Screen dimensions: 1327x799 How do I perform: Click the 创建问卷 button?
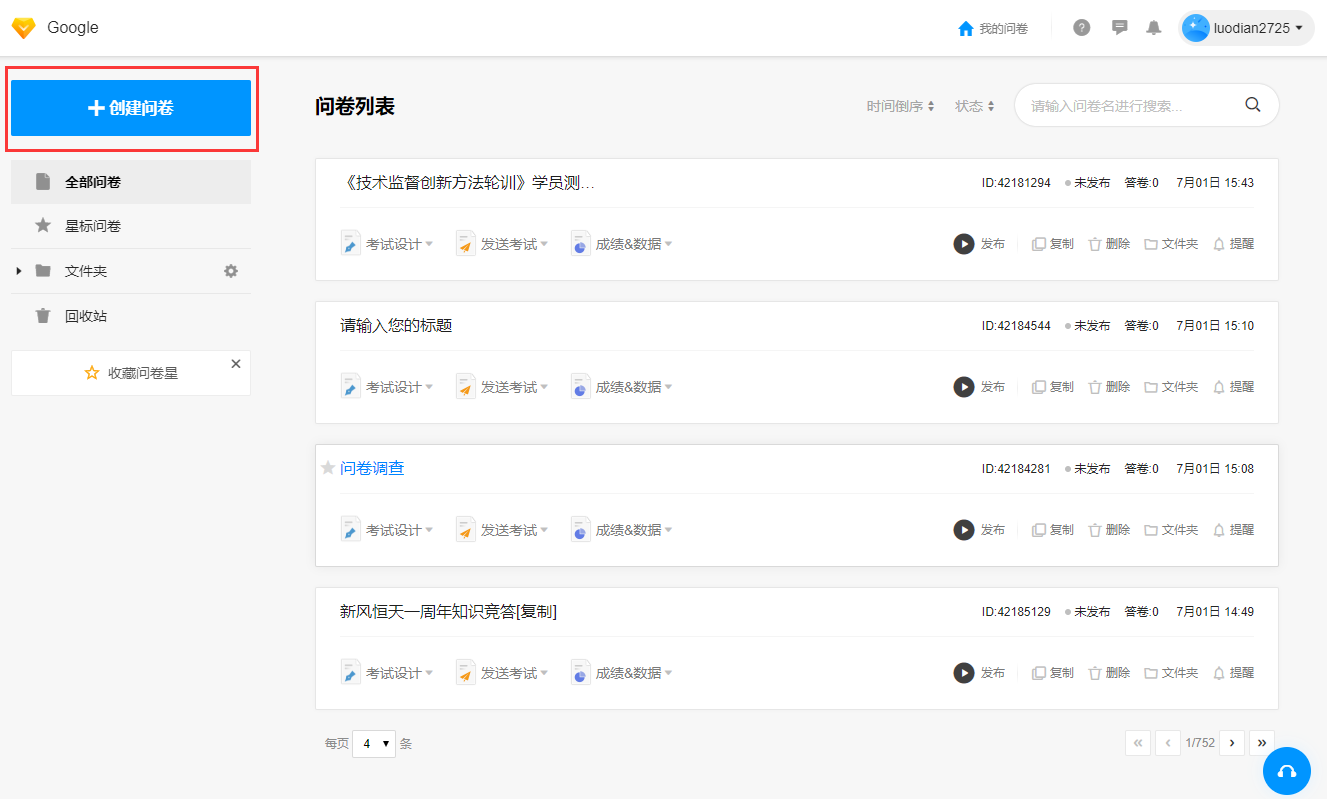(131, 108)
